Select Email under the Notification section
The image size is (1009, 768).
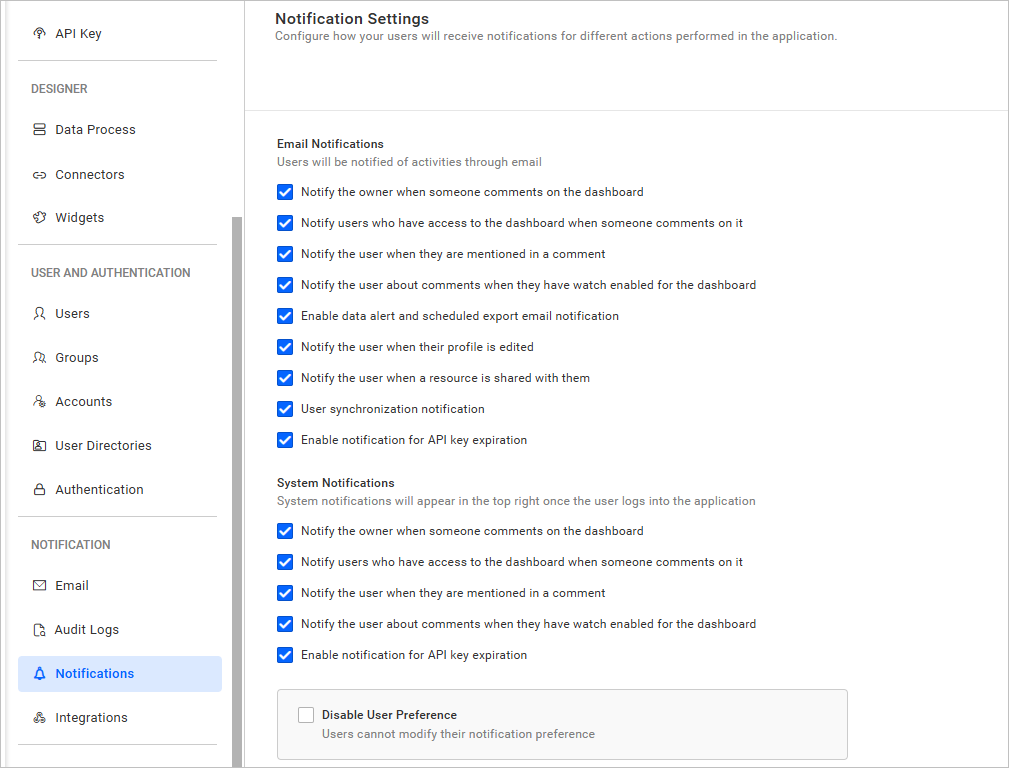[x=74, y=585]
